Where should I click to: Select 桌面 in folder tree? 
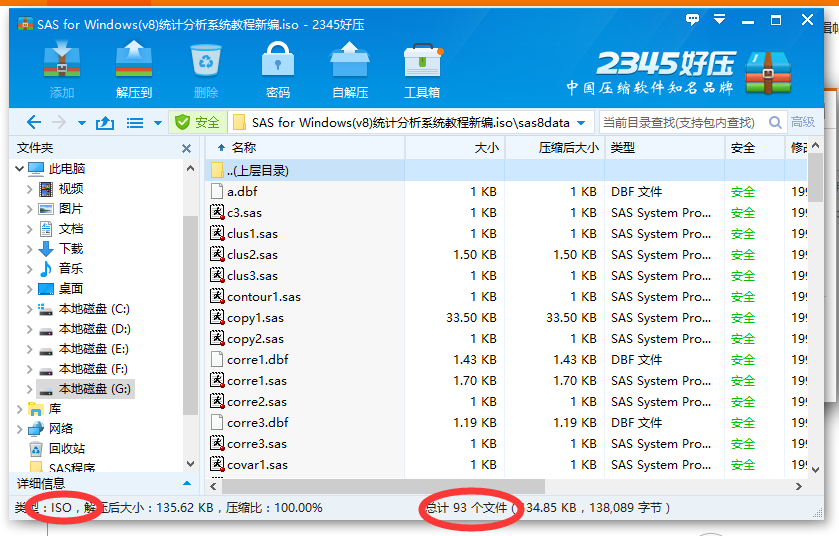coord(71,289)
